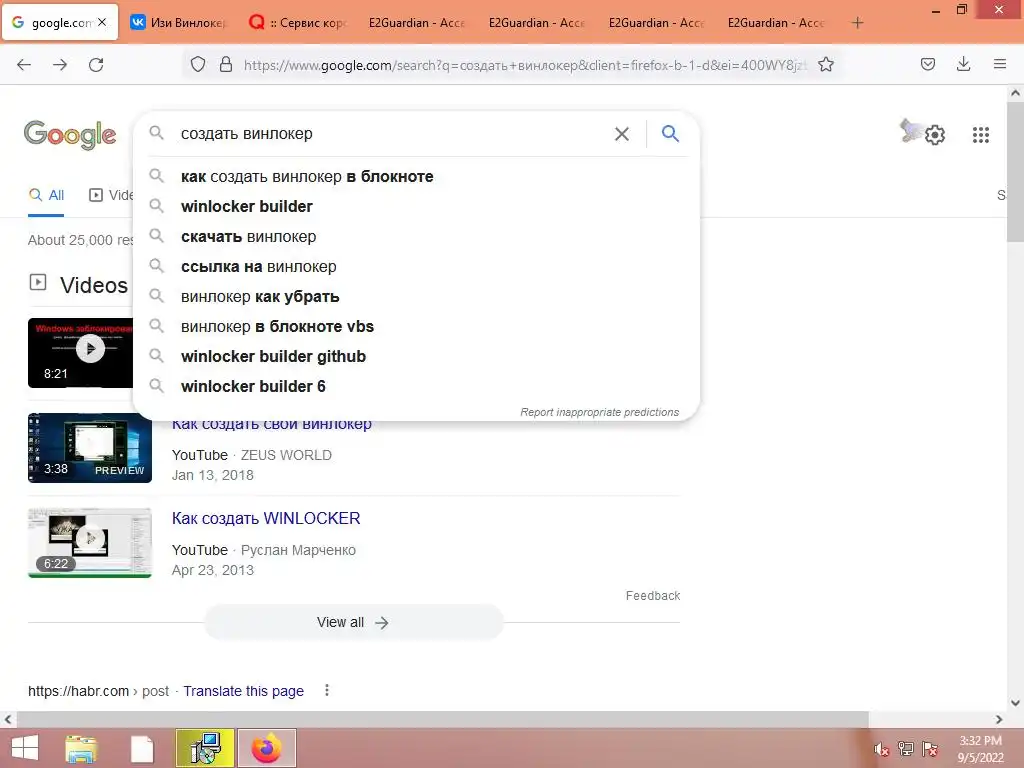The width and height of the screenshot is (1024, 768).
Task: Open Как создать WINLOCKER video link
Action: click(266, 519)
